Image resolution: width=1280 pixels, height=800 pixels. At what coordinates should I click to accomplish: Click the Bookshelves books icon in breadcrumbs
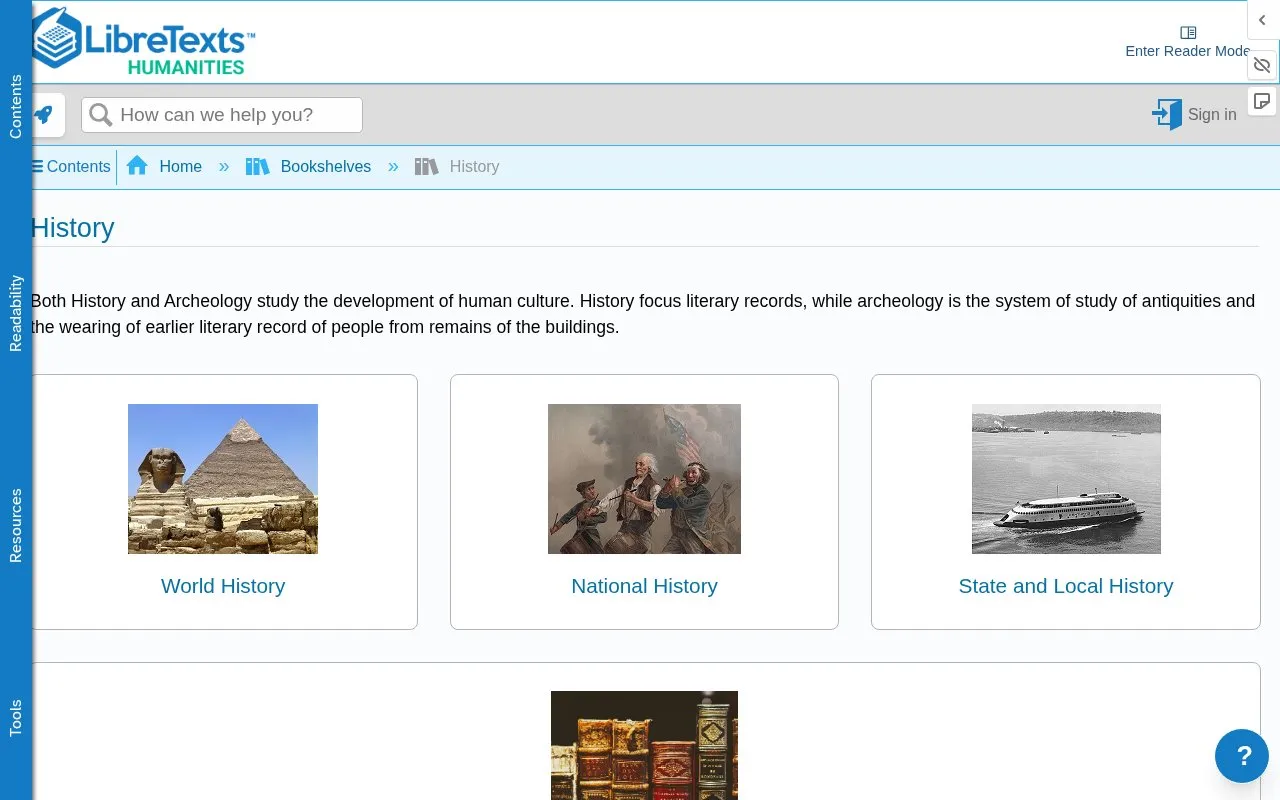tap(257, 166)
